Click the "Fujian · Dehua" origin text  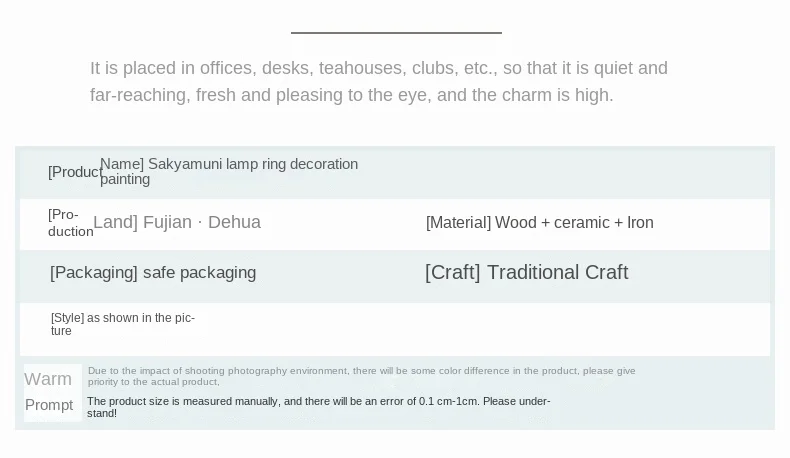tap(202, 222)
